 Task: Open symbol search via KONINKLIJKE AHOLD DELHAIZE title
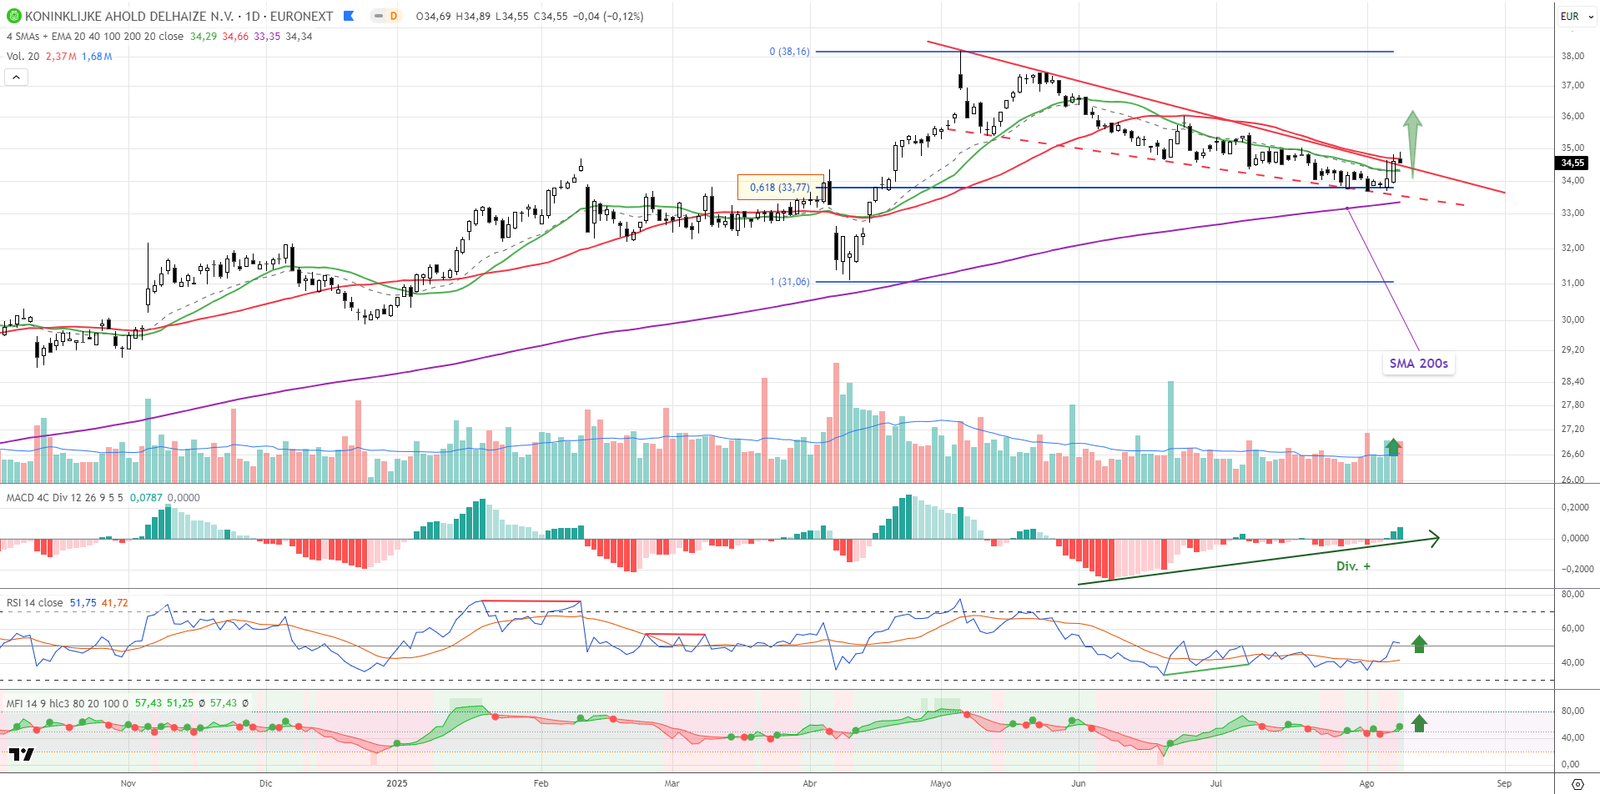click(130, 16)
